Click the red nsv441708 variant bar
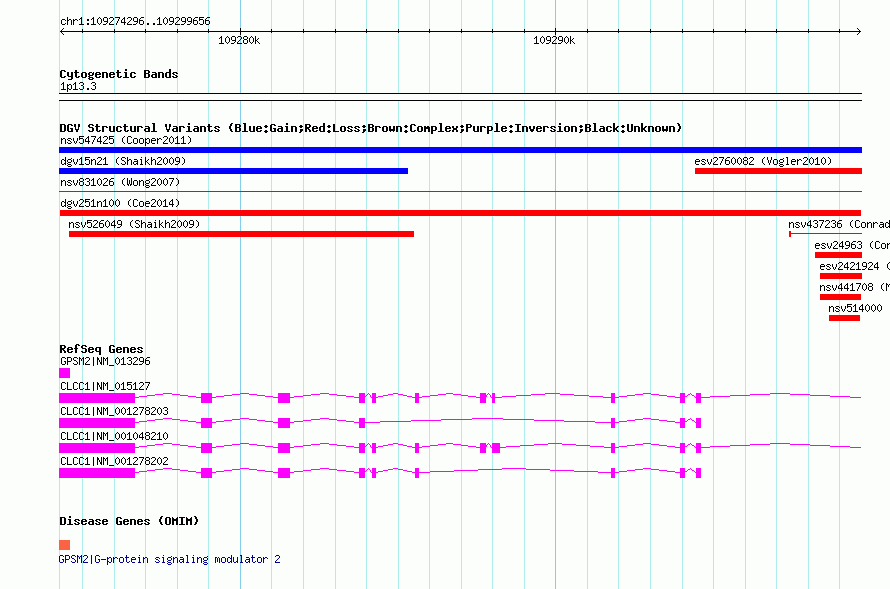Viewport: 890px width, 589px height. tap(841, 297)
